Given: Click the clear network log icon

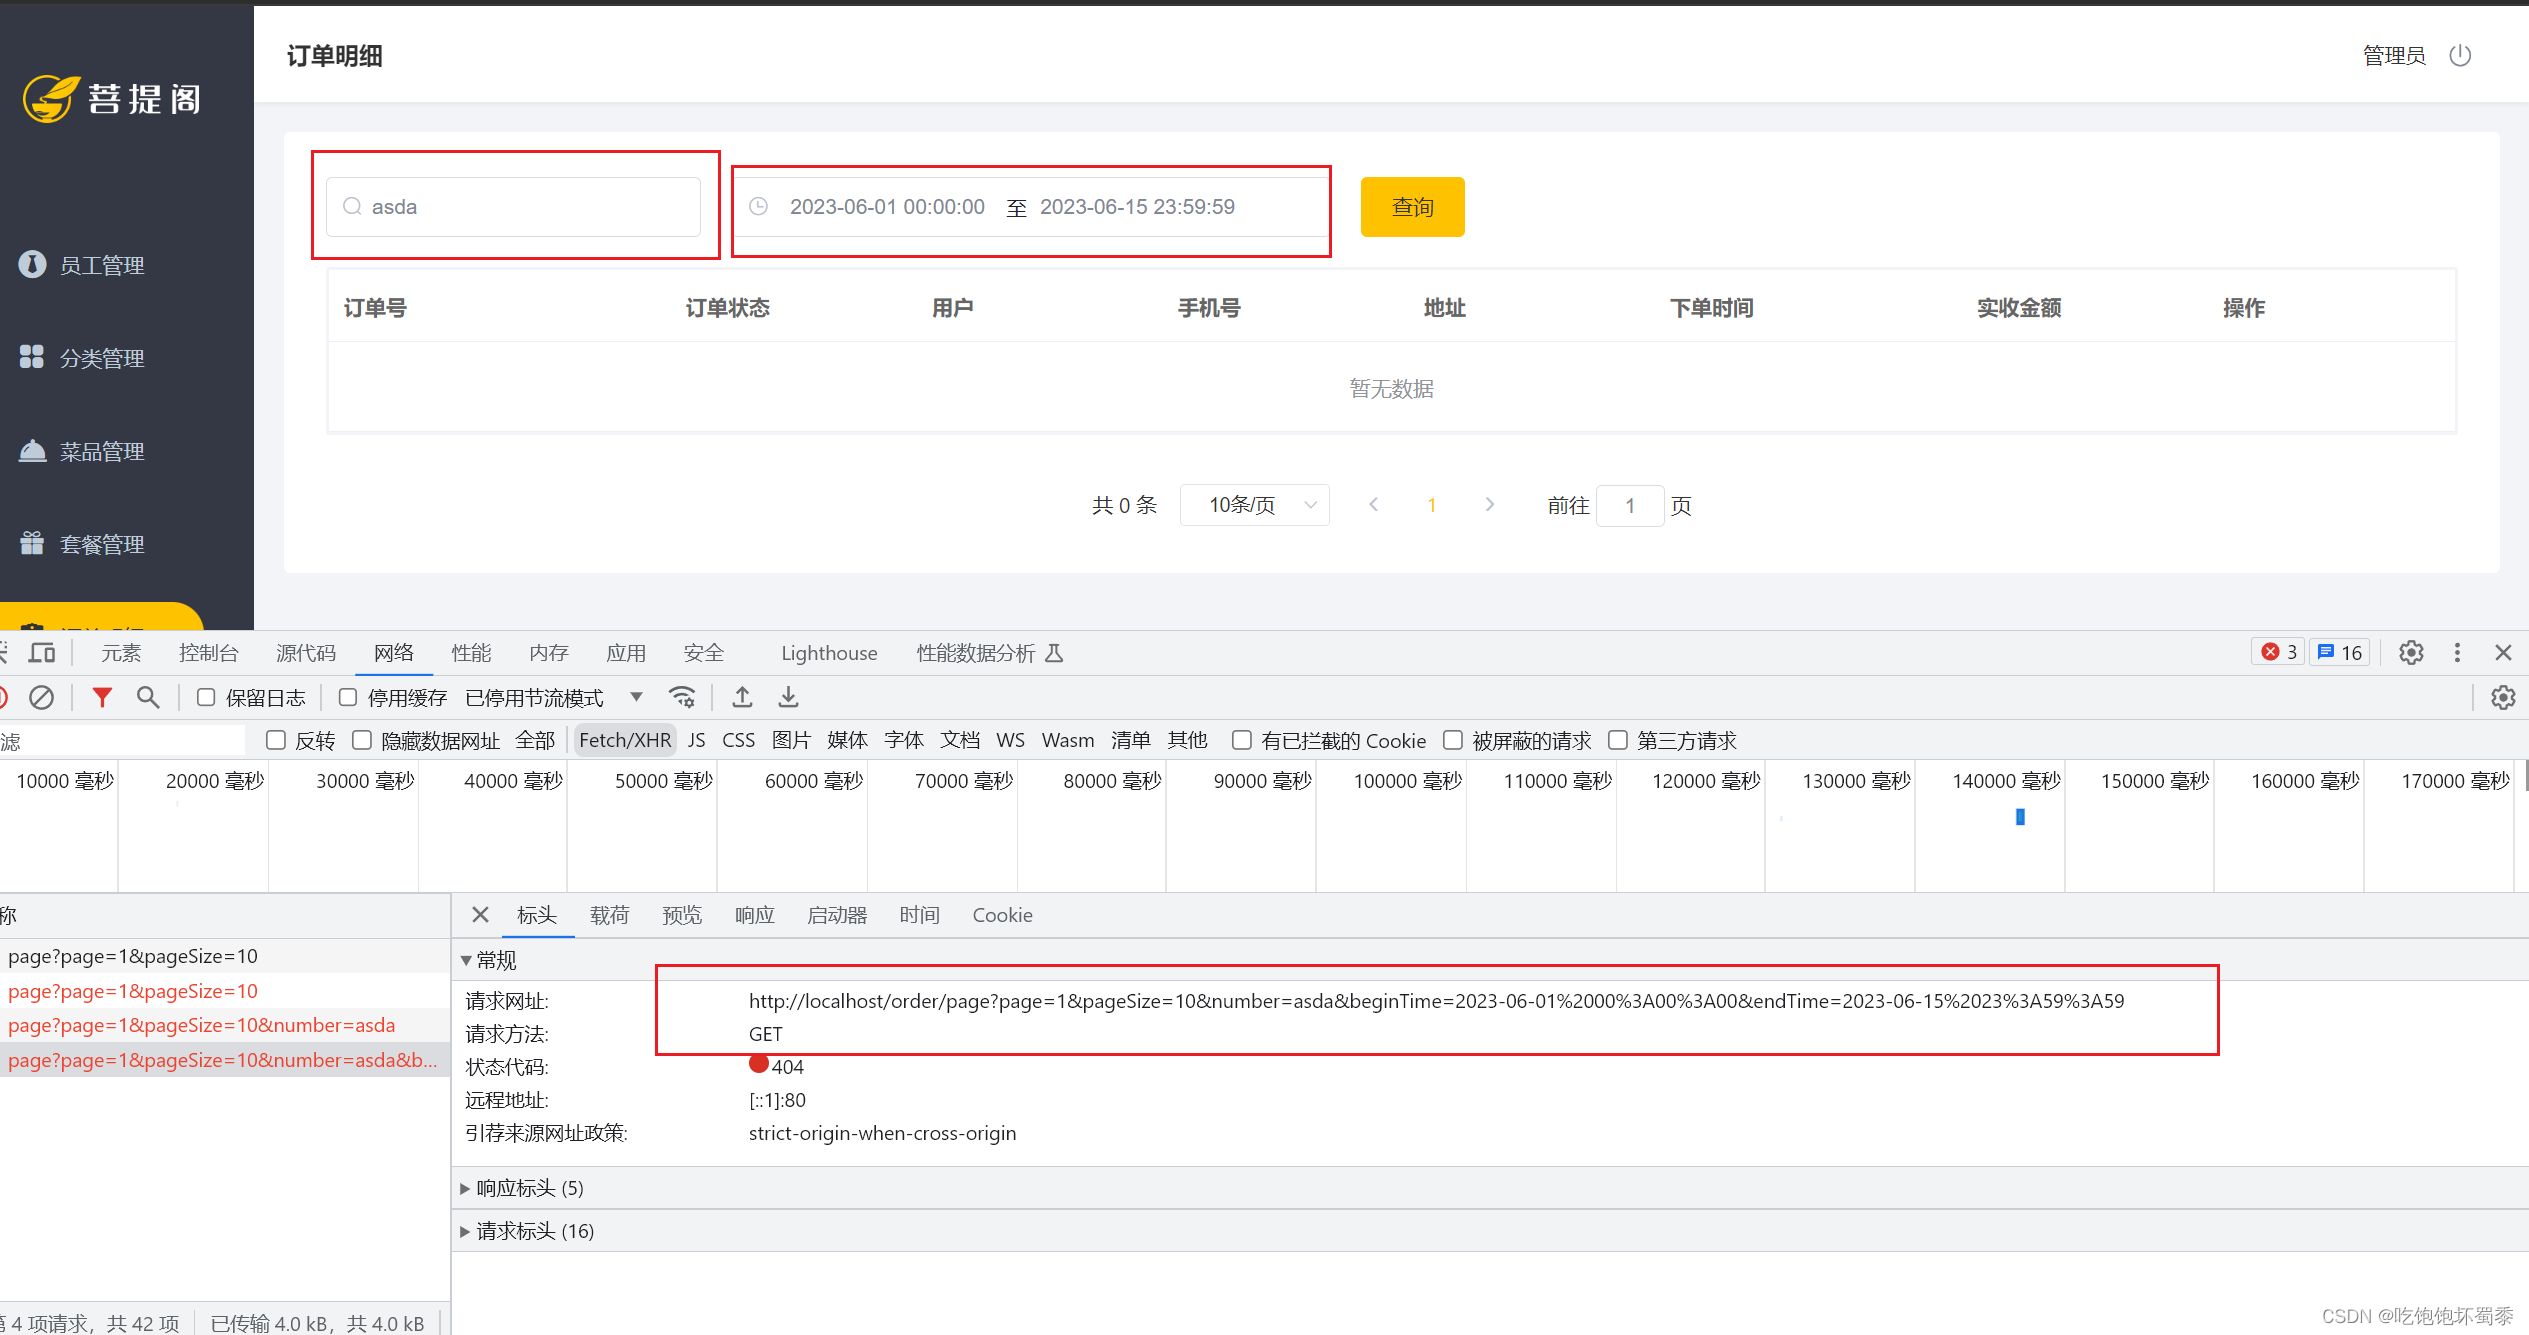Looking at the screenshot, I should pos(41,697).
